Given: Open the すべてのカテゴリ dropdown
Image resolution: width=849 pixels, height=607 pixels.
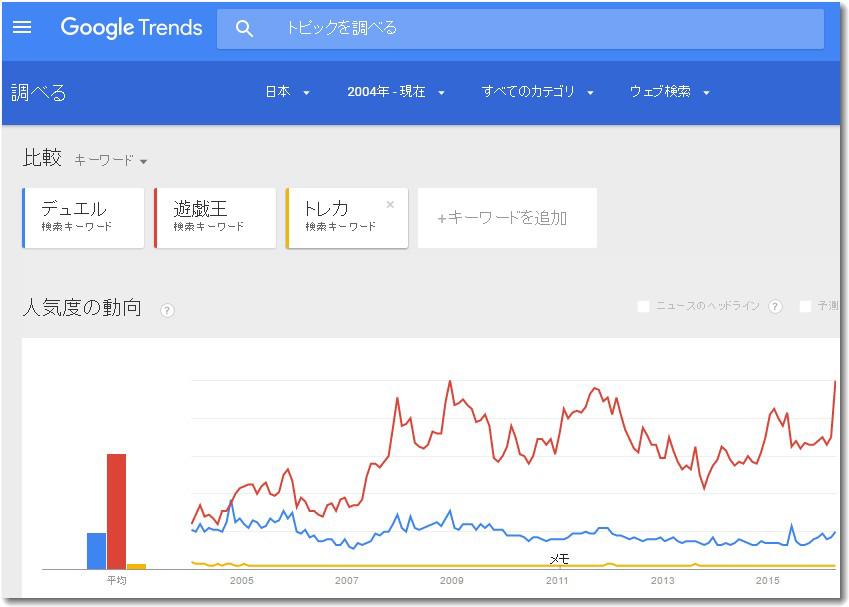Looking at the screenshot, I should [538, 92].
